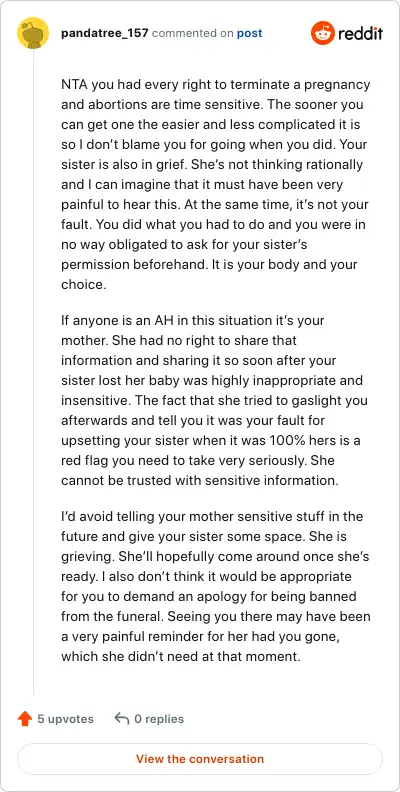Open the pandatree_157 user profile link
The image size is (400, 792).
pos(105,33)
